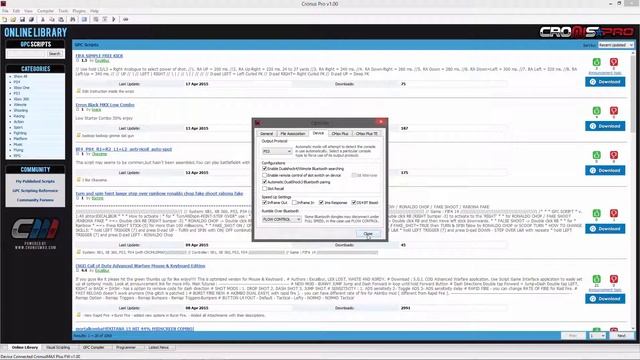Toggle the DS4 BT Boost checkbox
640x360 pixels.
pos(353,202)
